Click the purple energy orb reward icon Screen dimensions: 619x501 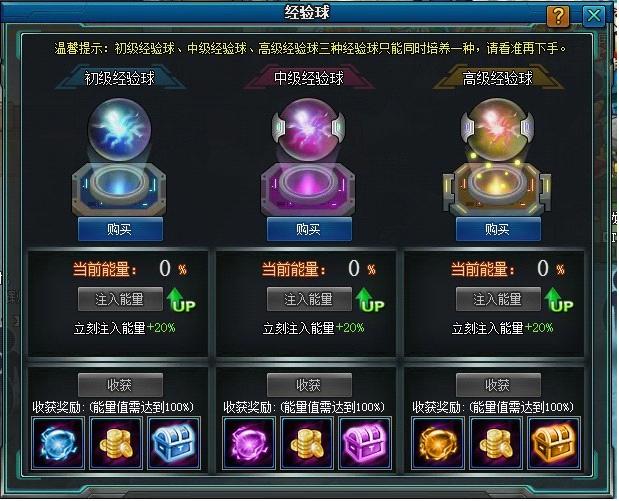pos(249,444)
